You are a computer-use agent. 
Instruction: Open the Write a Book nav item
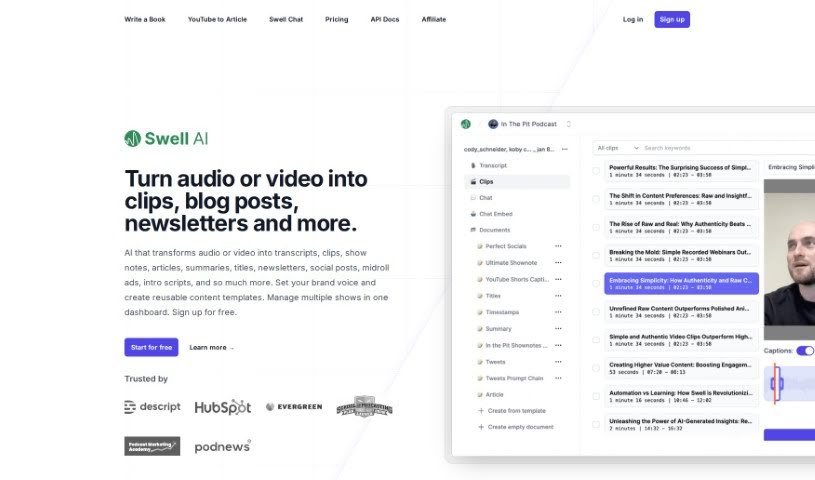tap(144, 19)
